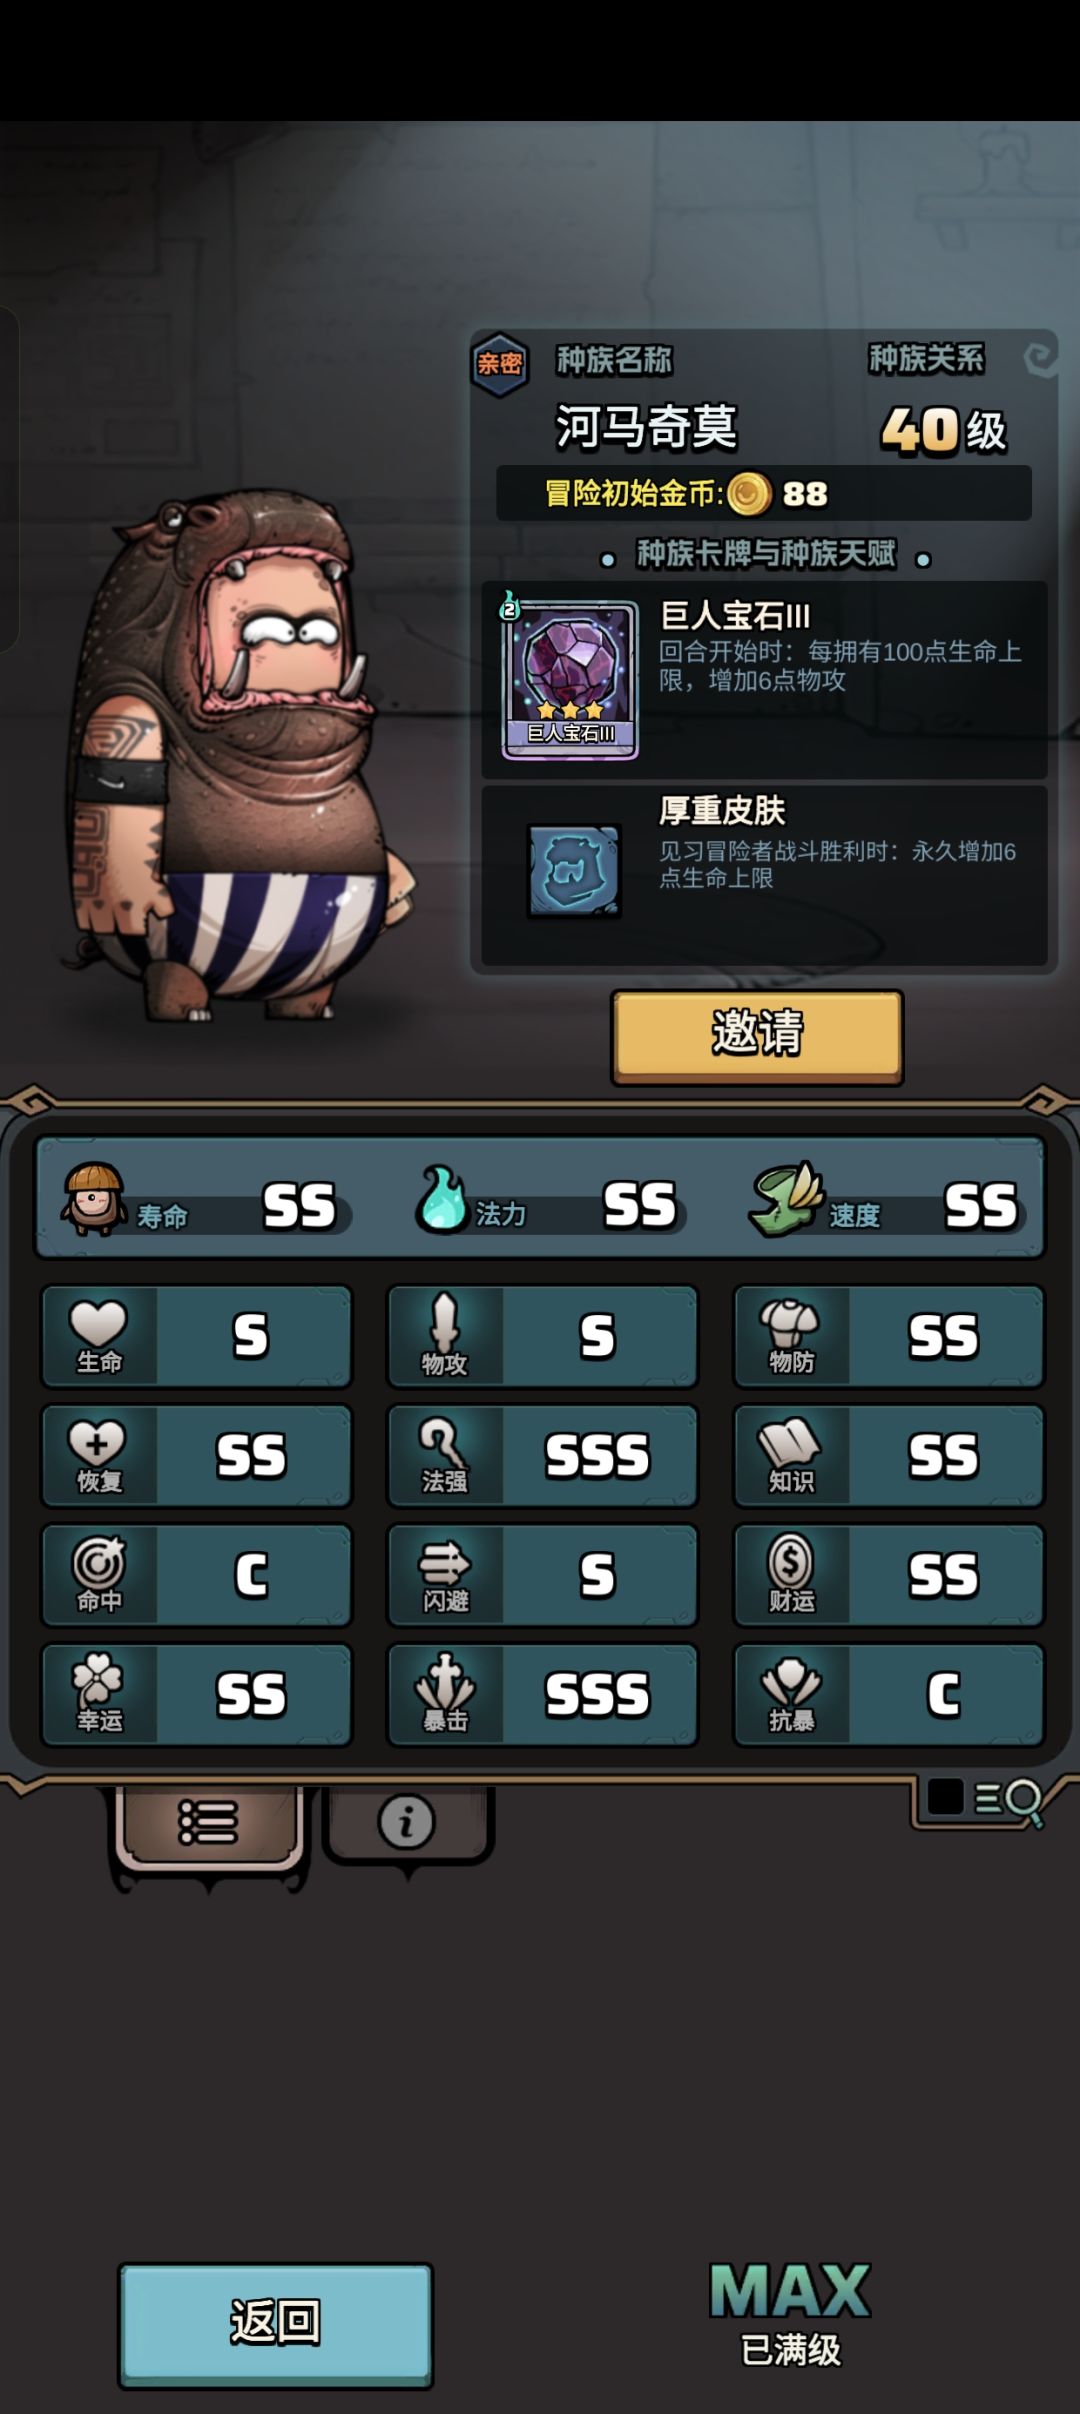Viewport: 1080px width, 2414px height.
Task: Click the 亲密 hexagon badge
Action: (499, 364)
